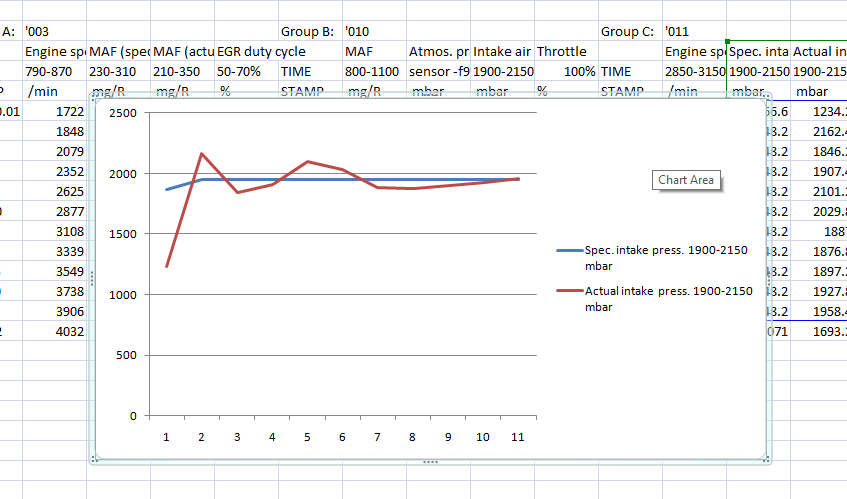Click the 11 label on horizontal axis
Screen dimensions: 847x499
click(x=518, y=437)
